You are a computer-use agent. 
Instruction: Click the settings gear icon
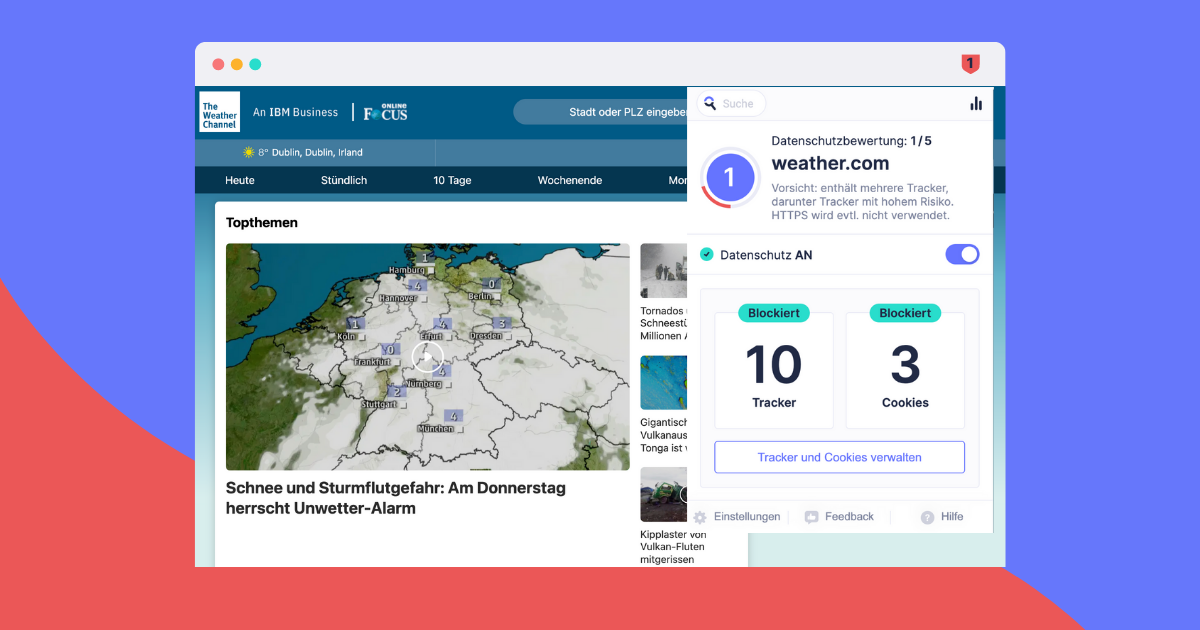coord(700,517)
